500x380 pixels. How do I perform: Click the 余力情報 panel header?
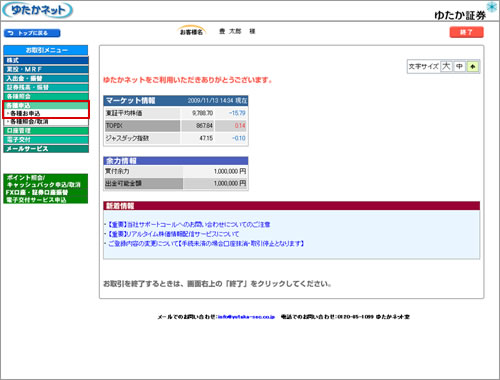(176, 161)
